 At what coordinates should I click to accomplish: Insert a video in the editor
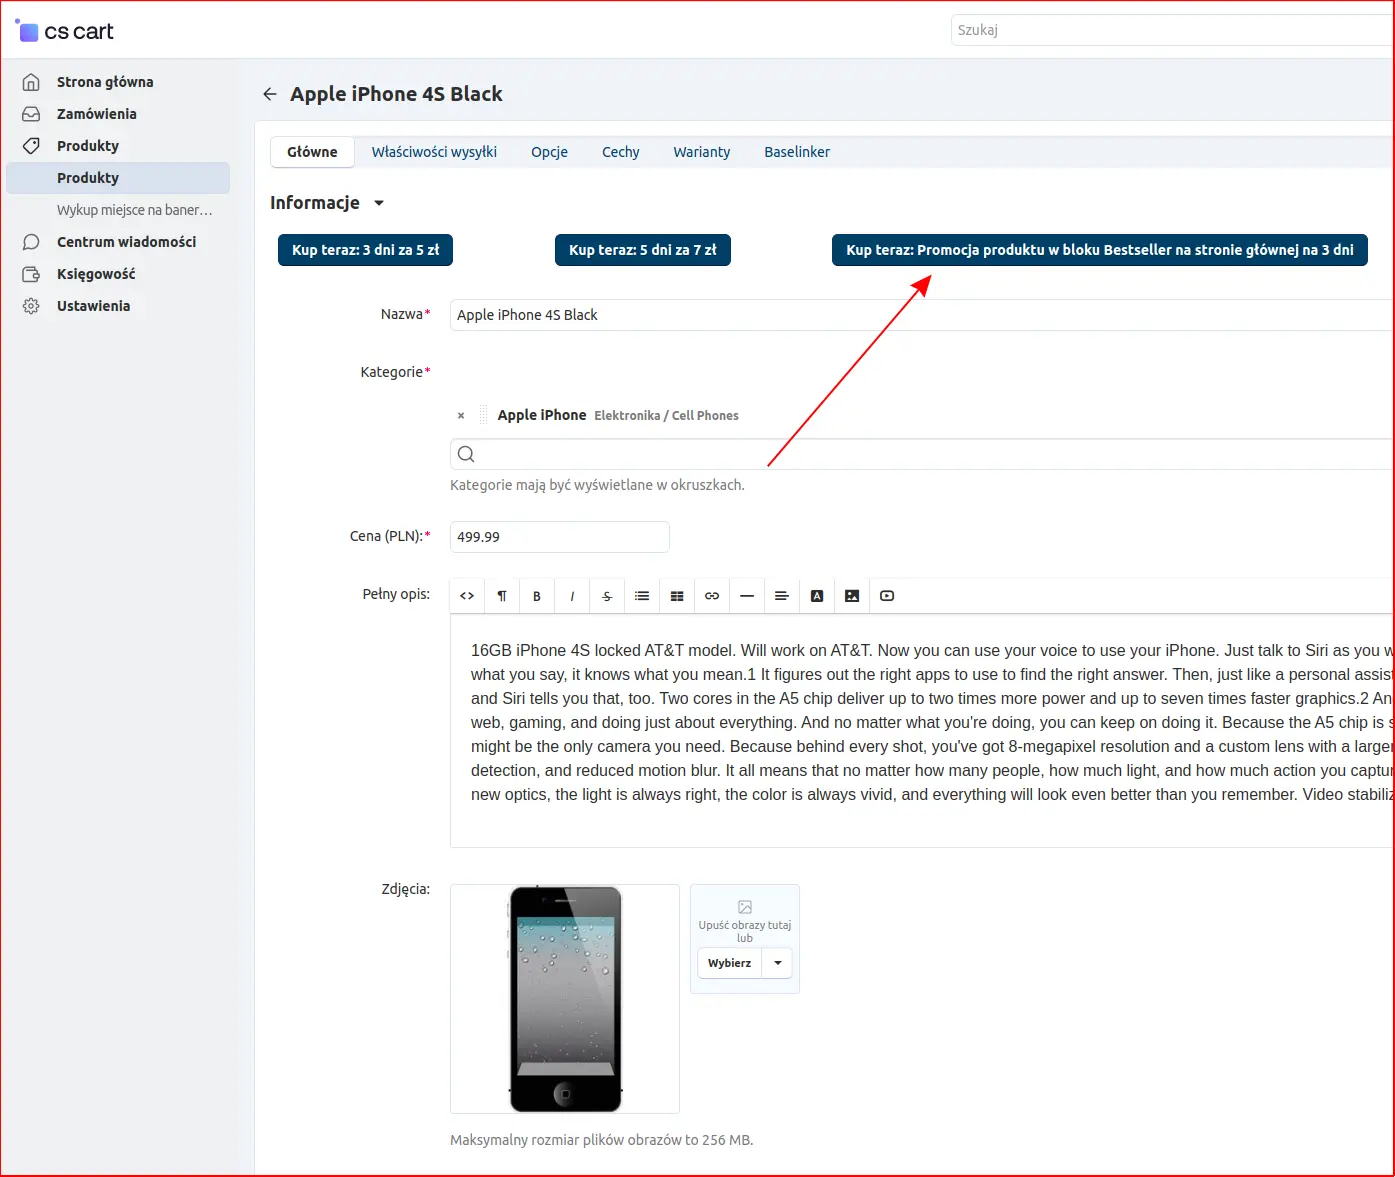coord(887,596)
